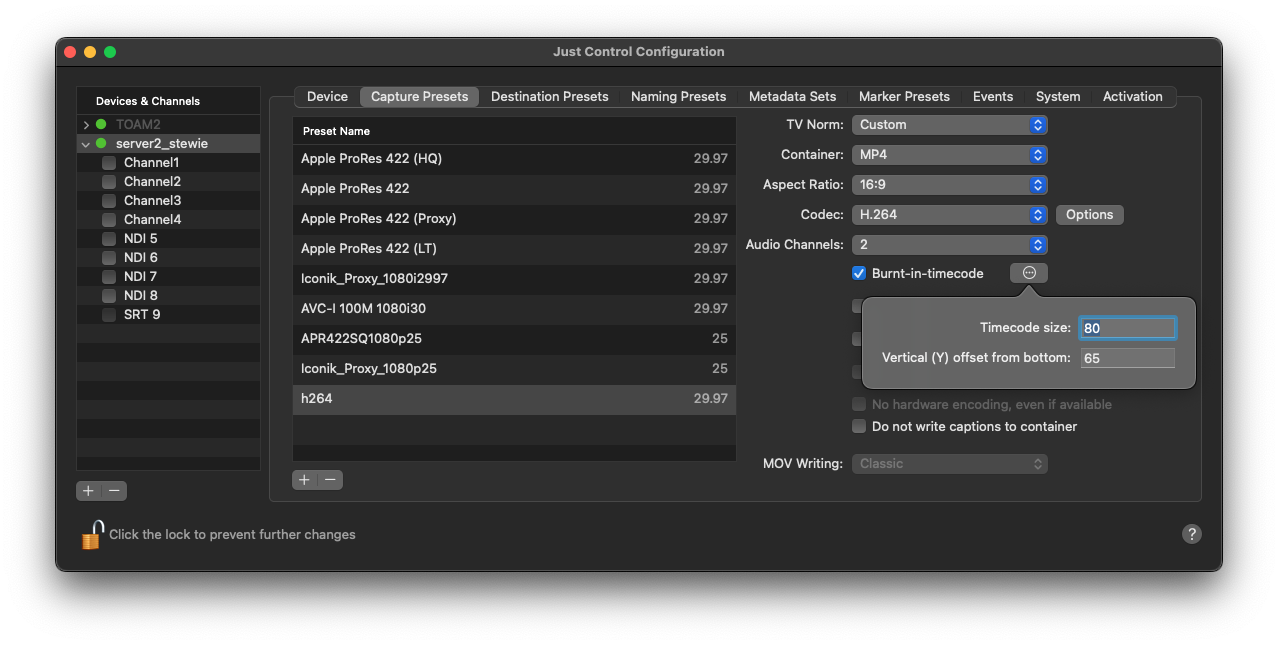Image resolution: width=1278 pixels, height=645 pixels.
Task: Click the green status dot of TOAM2
Action: (x=101, y=125)
